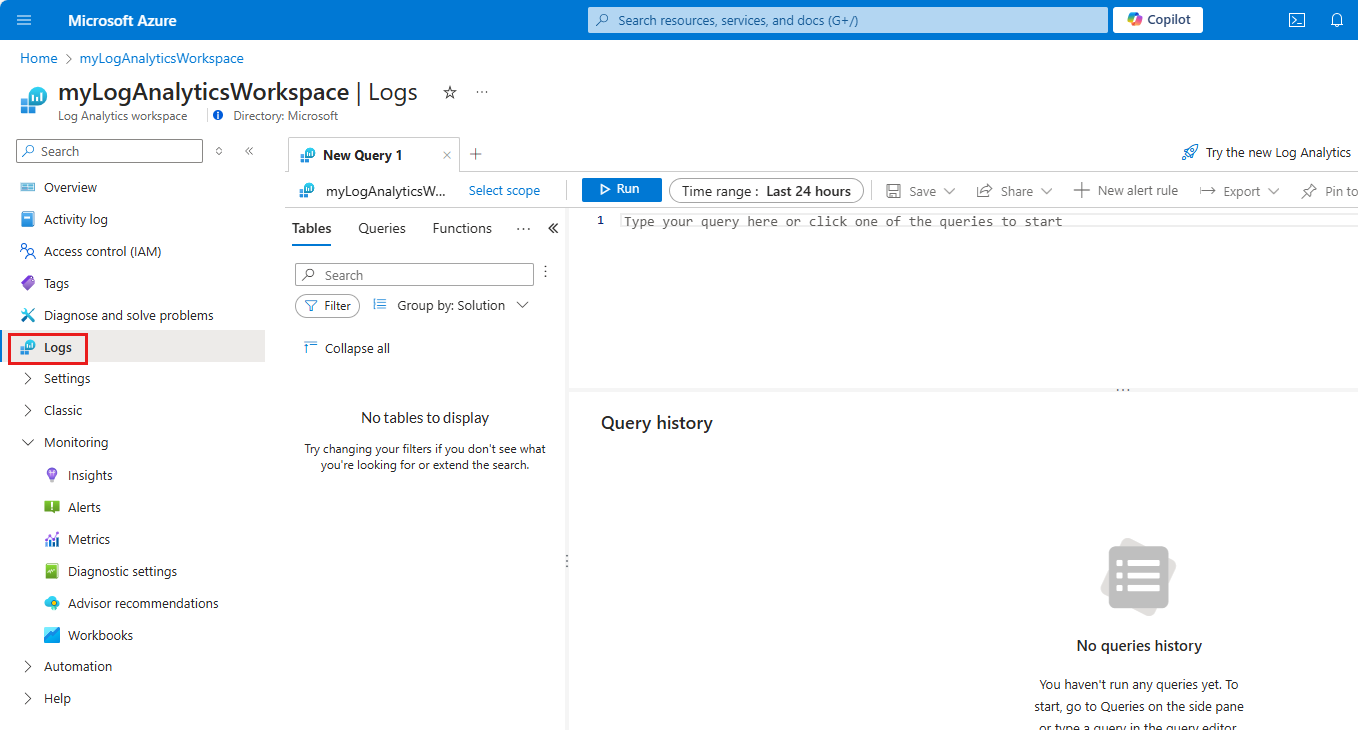This screenshot has width=1358, height=730.
Task: Click the results pane splitter handle
Action: (1123, 389)
